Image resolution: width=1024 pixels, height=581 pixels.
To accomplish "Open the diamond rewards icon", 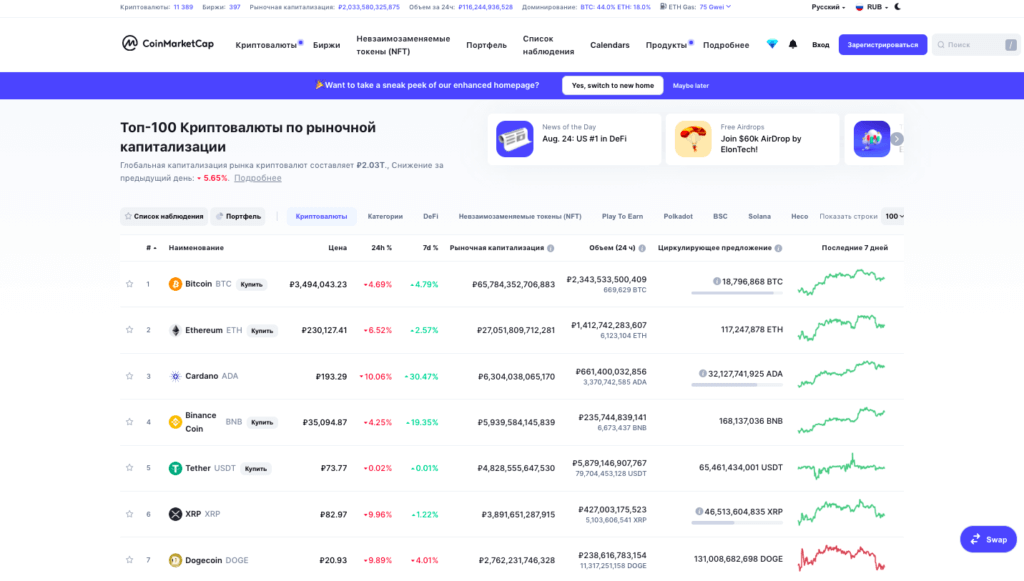I will [x=772, y=45].
